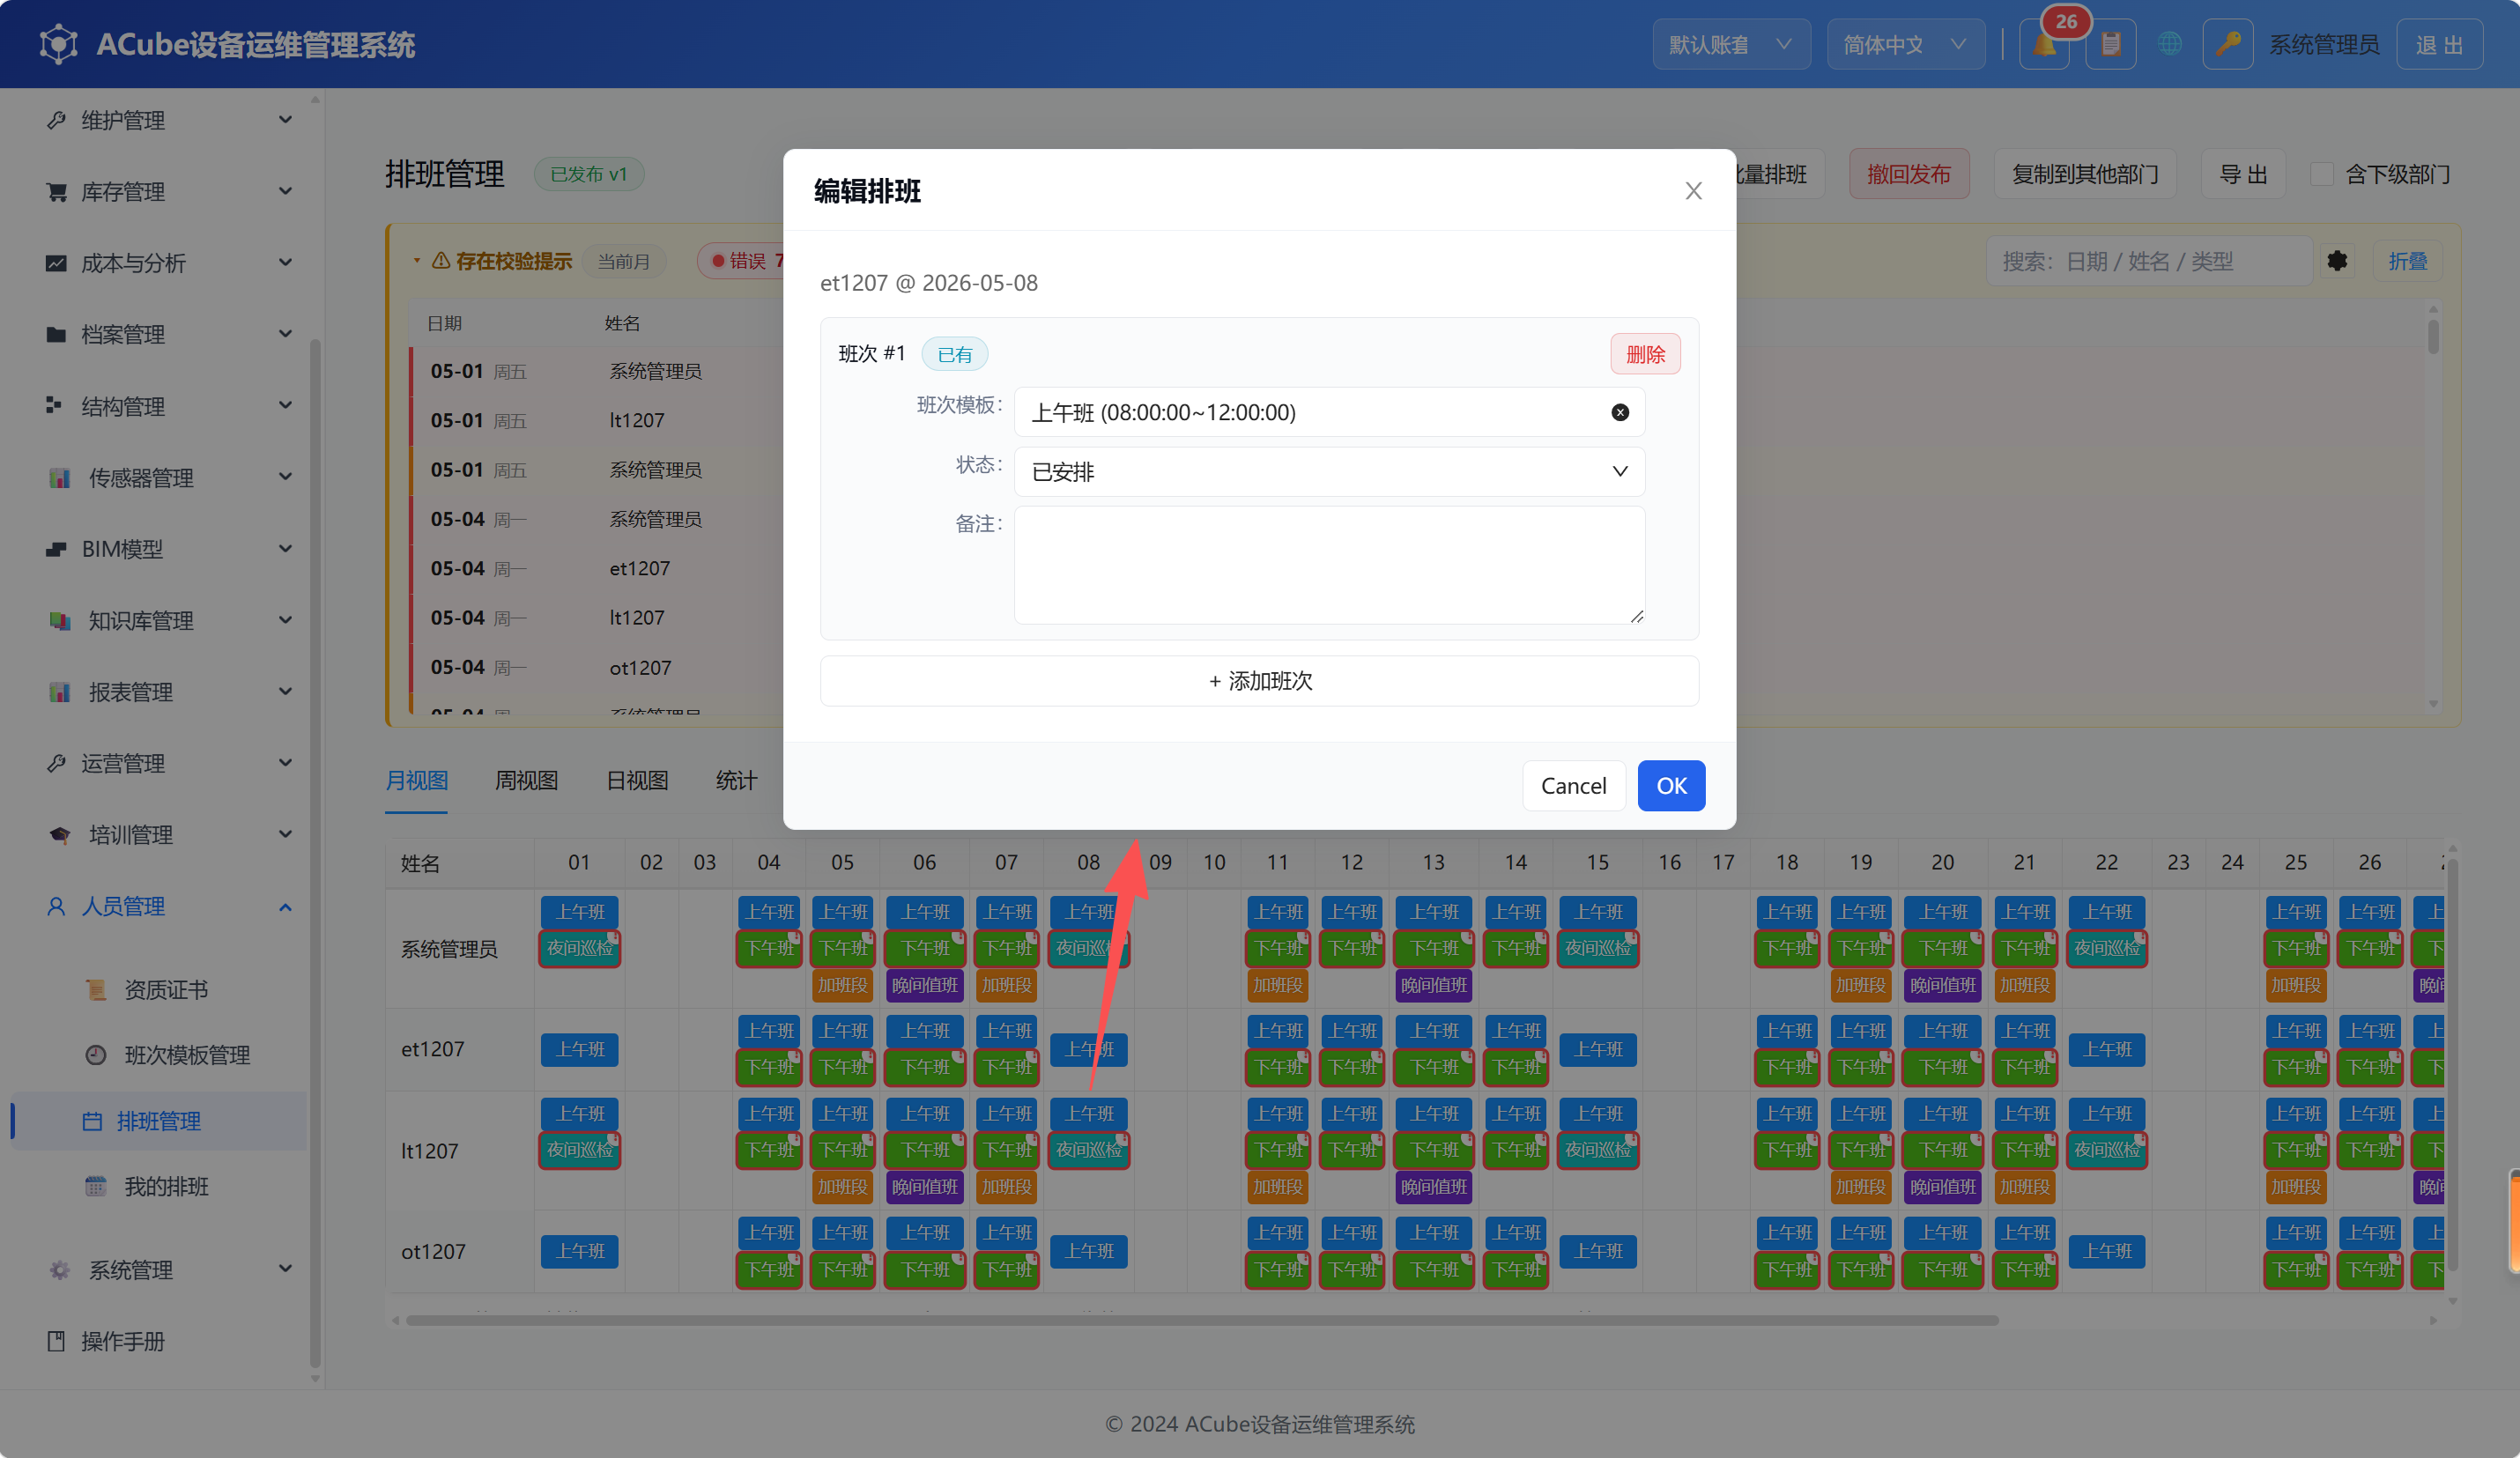Click Cancel in the edit dialog
Image resolution: width=2520 pixels, height=1458 pixels.
coord(1573,785)
